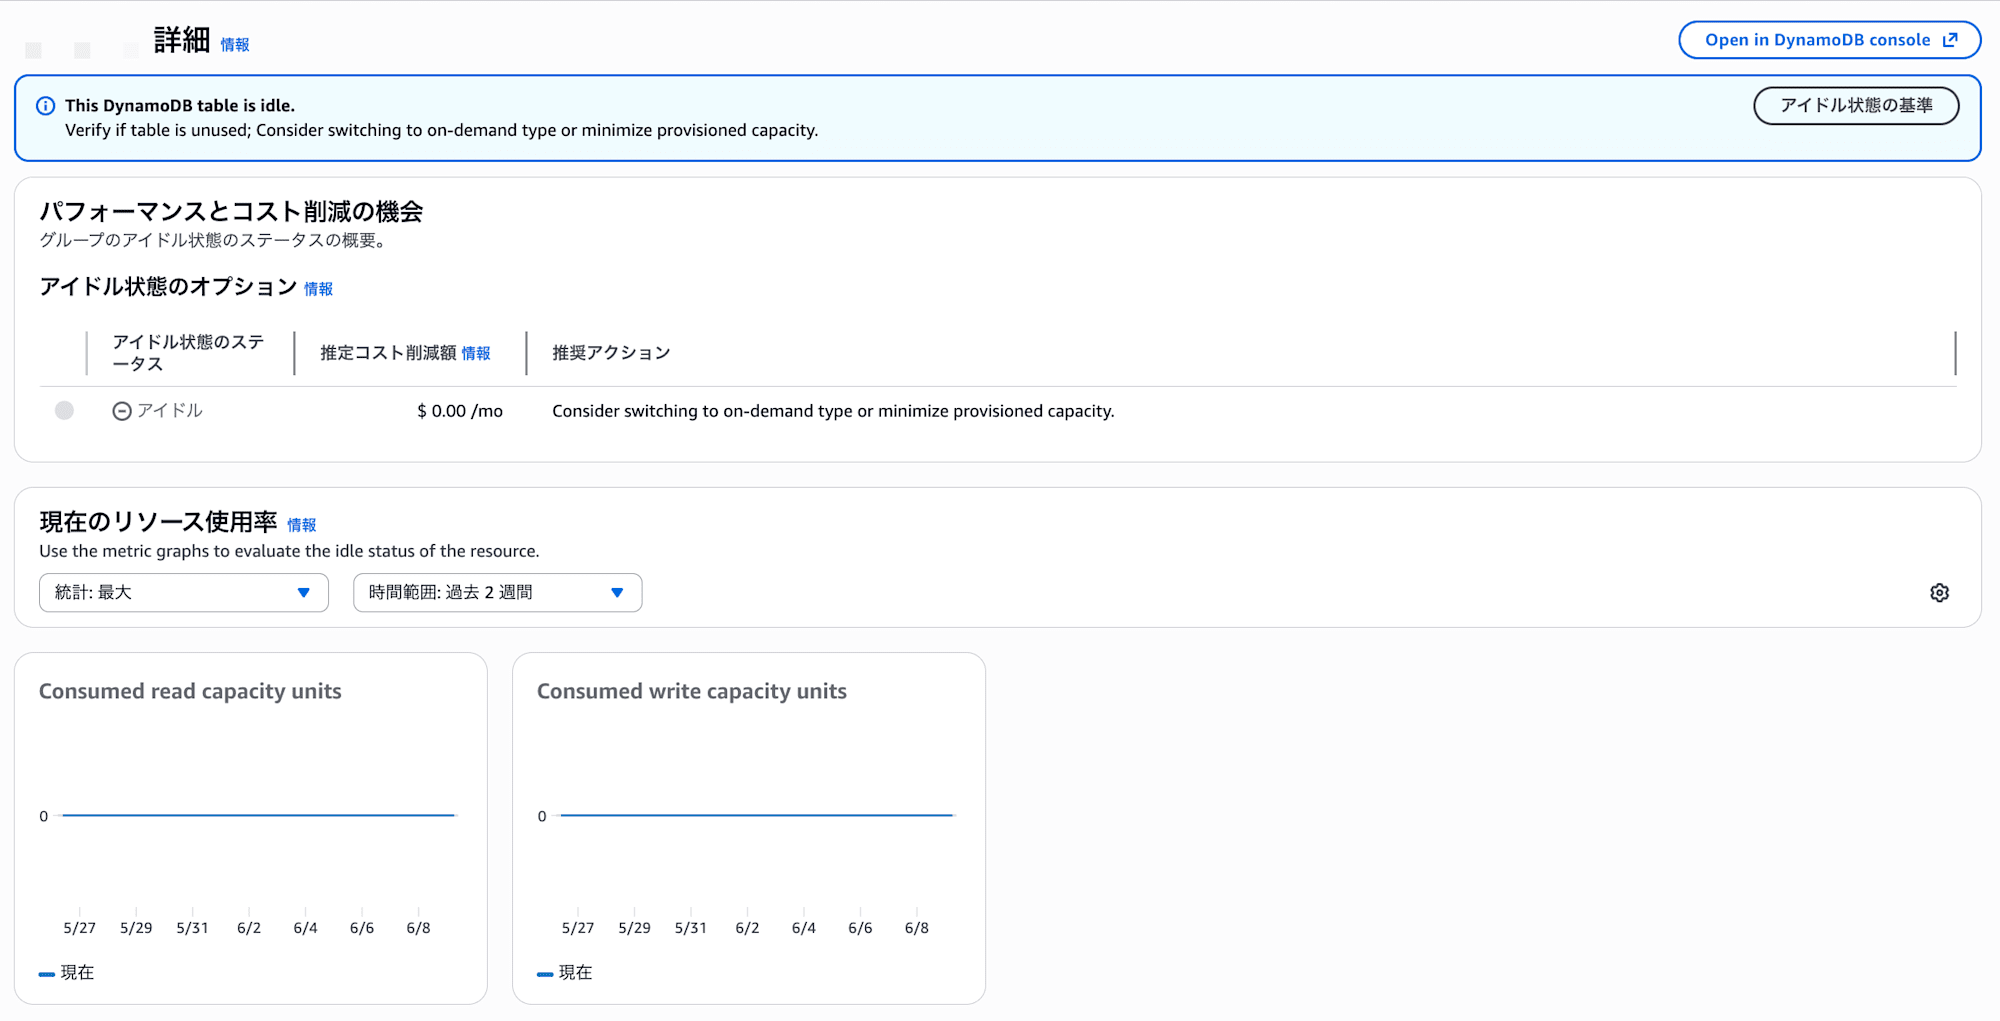The width and height of the screenshot is (2000, 1021).
Task: Open the resource usage settings gear
Action: click(x=1939, y=593)
